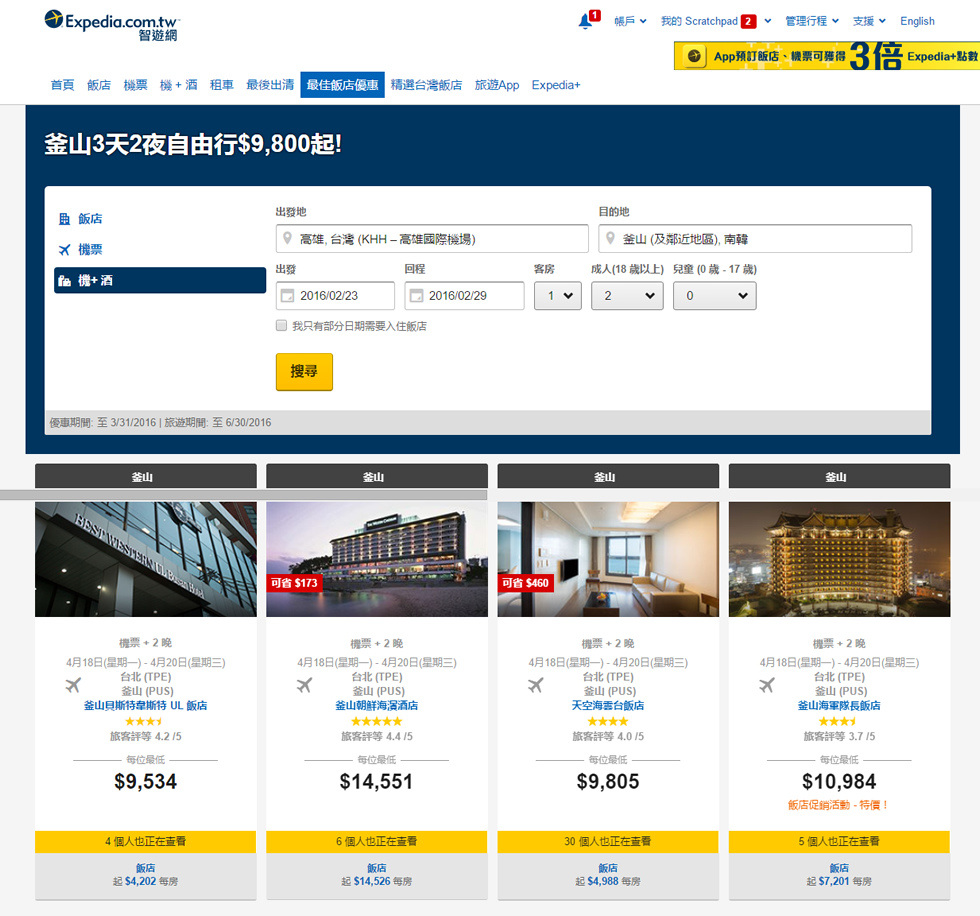Click the 回程 date field 2016/02/29

tap(464, 296)
